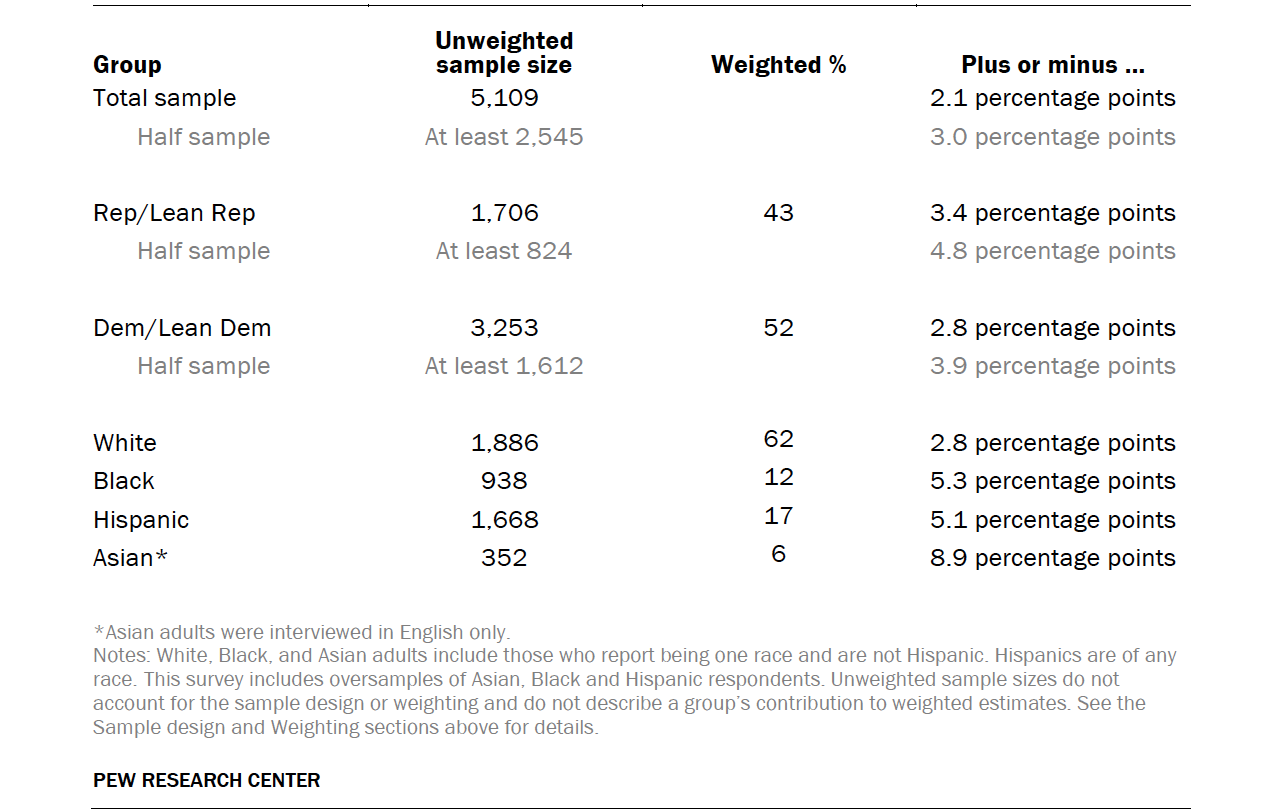Click the Dem/Lean Dem row label

tap(182, 328)
